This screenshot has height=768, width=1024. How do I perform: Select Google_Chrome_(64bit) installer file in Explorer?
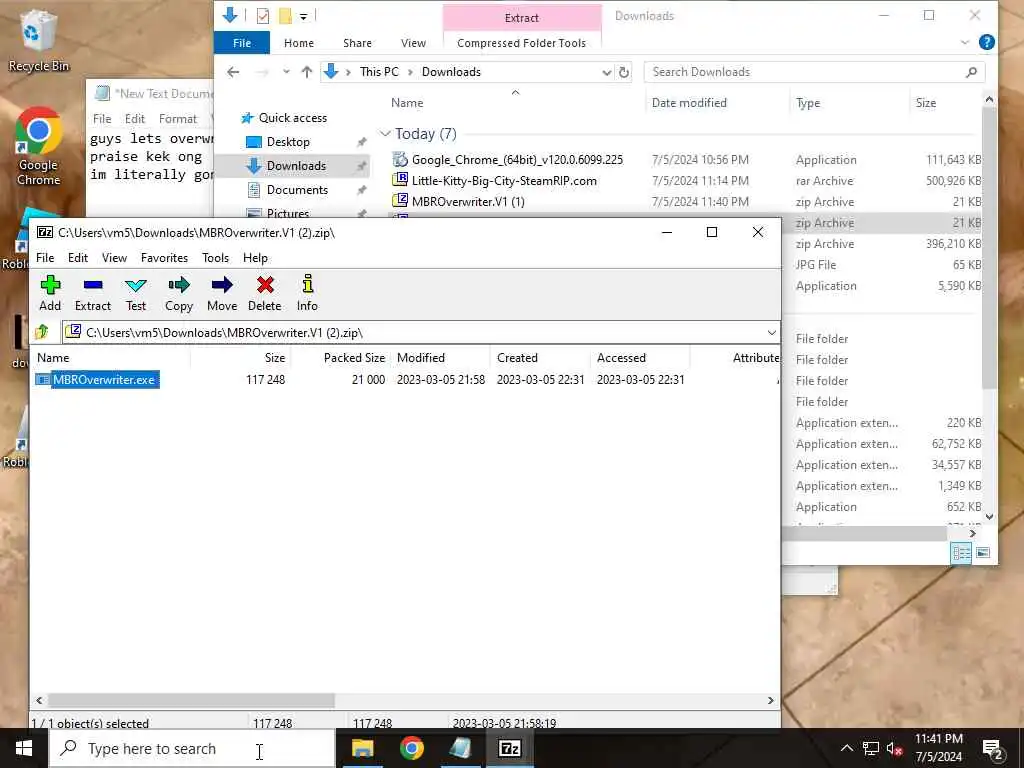coord(517,159)
